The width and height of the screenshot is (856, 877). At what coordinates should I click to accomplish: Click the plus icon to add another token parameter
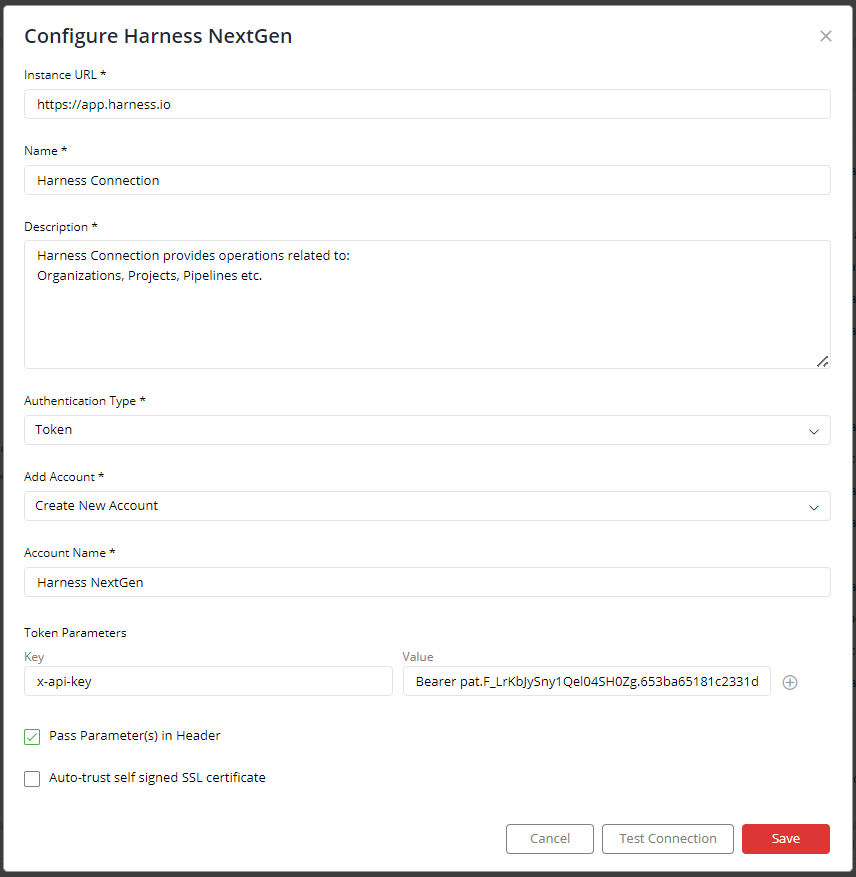coord(790,681)
